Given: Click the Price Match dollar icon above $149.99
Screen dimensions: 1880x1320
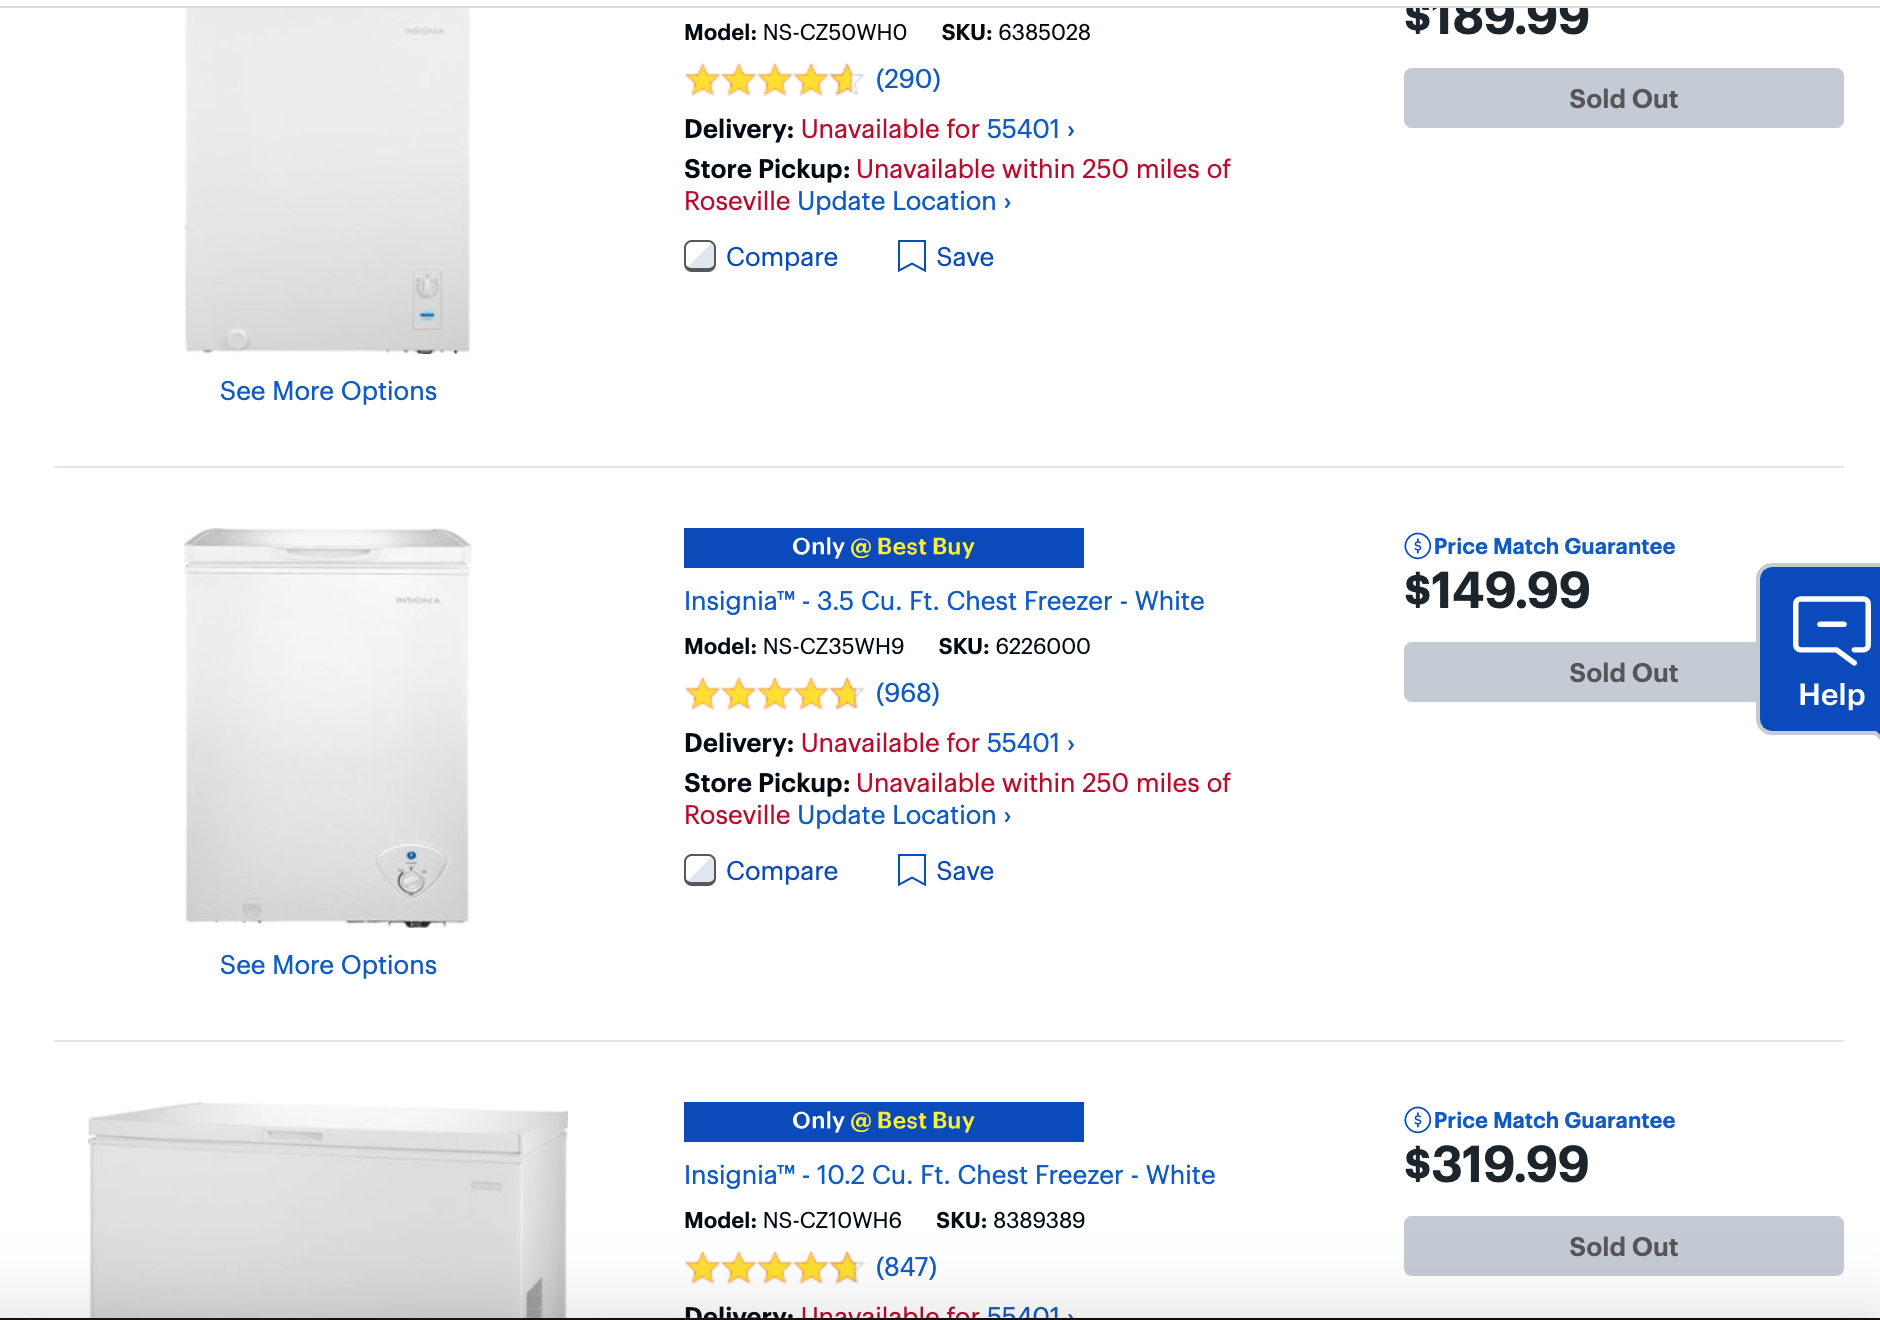Looking at the screenshot, I should [x=1417, y=546].
